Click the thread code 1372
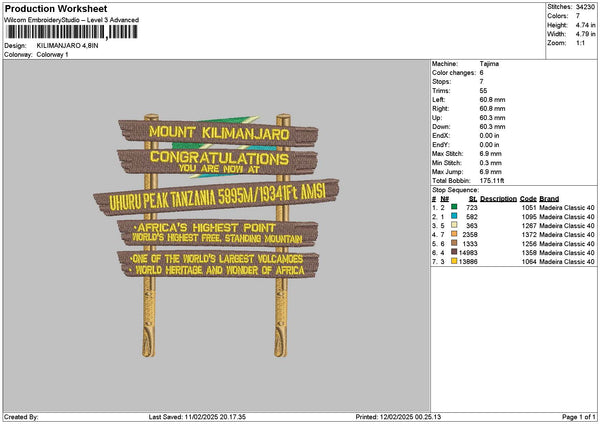Image resolution: width=600 pixels, height=424 pixels. (x=529, y=235)
